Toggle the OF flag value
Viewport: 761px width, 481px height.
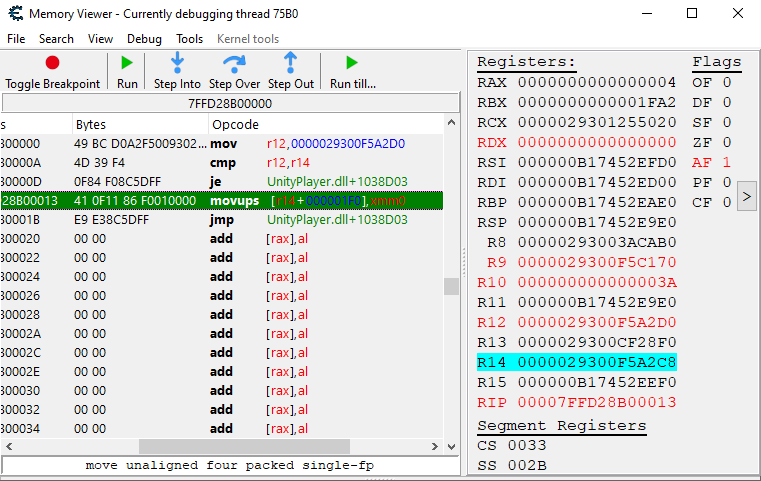pyautogui.click(x=727, y=83)
